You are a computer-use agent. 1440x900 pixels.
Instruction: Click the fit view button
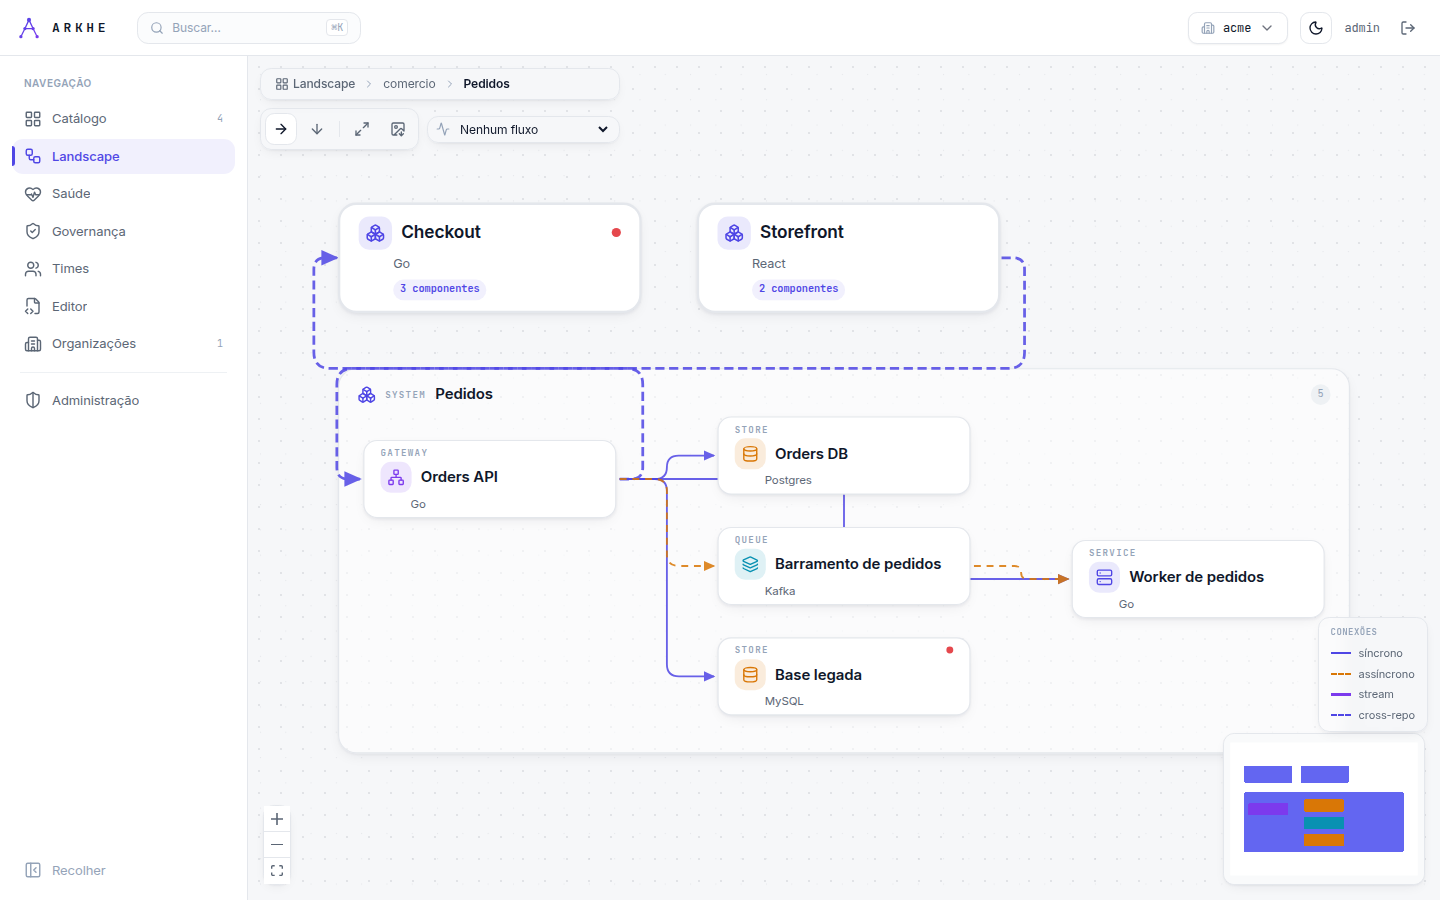tap(277, 871)
